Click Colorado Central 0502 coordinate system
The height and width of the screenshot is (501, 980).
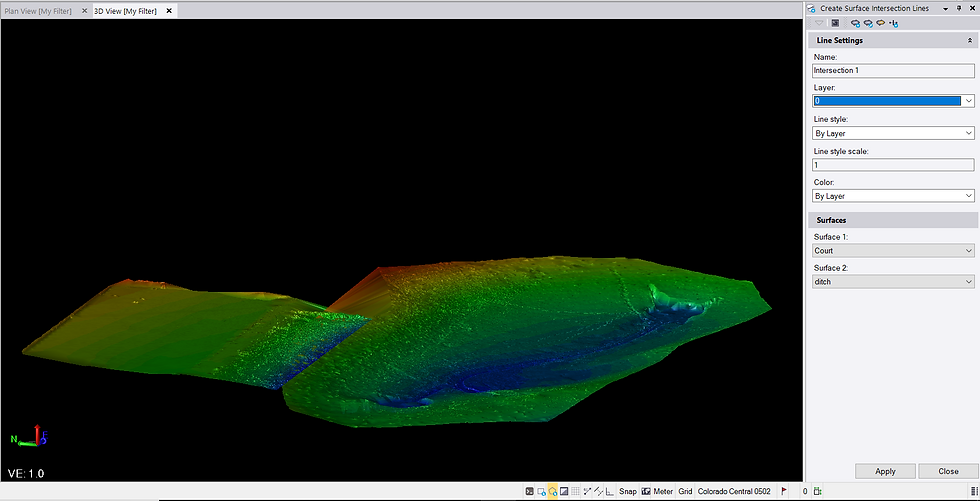(x=734, y=492)
